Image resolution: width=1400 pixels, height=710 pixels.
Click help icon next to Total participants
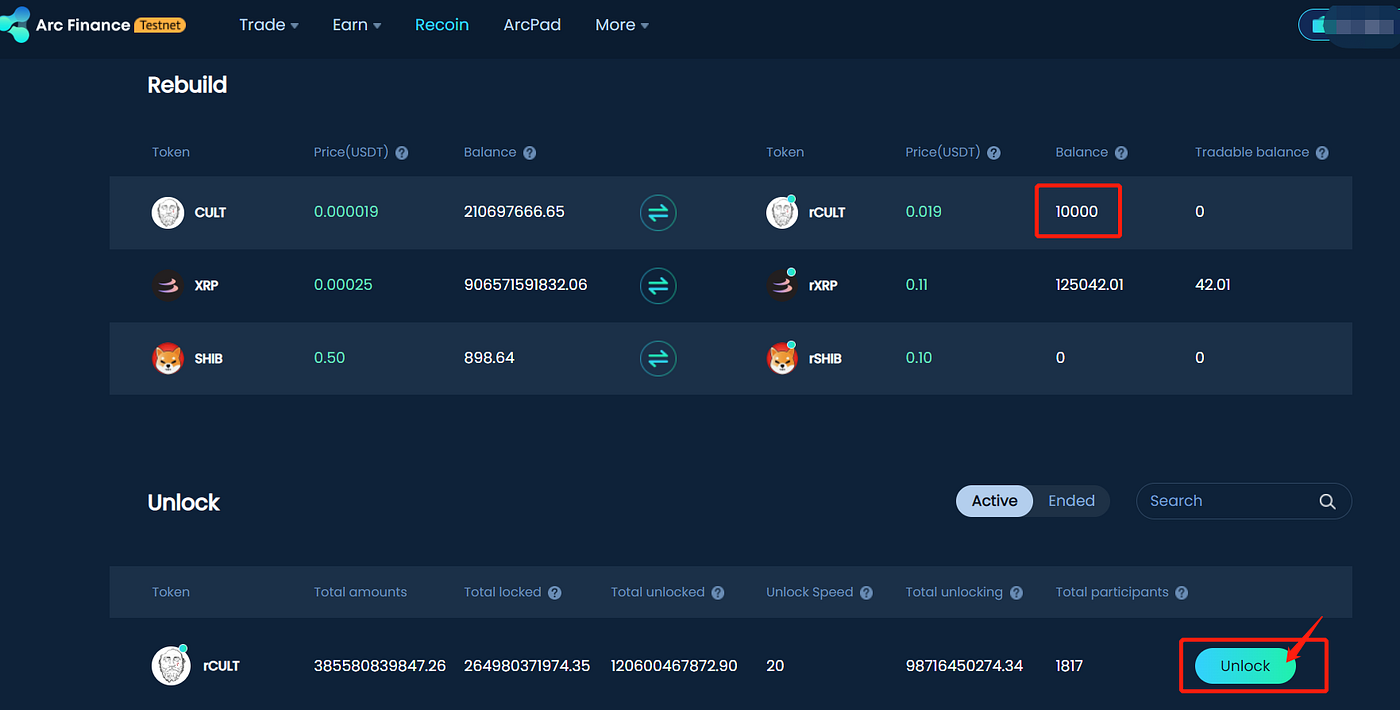click(1181, 593)
